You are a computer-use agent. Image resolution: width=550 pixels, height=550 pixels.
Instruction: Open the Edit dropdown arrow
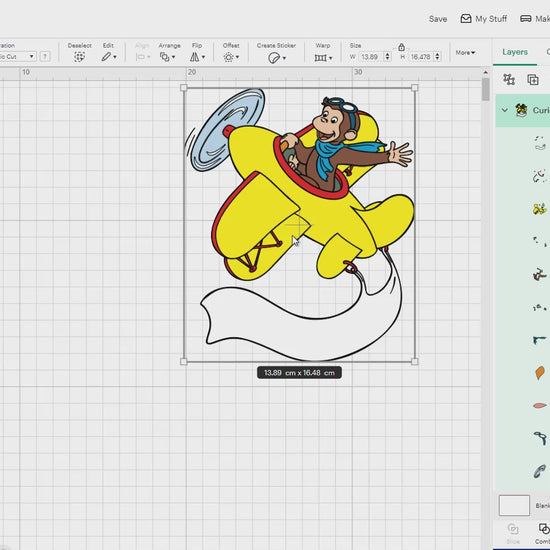(x=115, y=57)
